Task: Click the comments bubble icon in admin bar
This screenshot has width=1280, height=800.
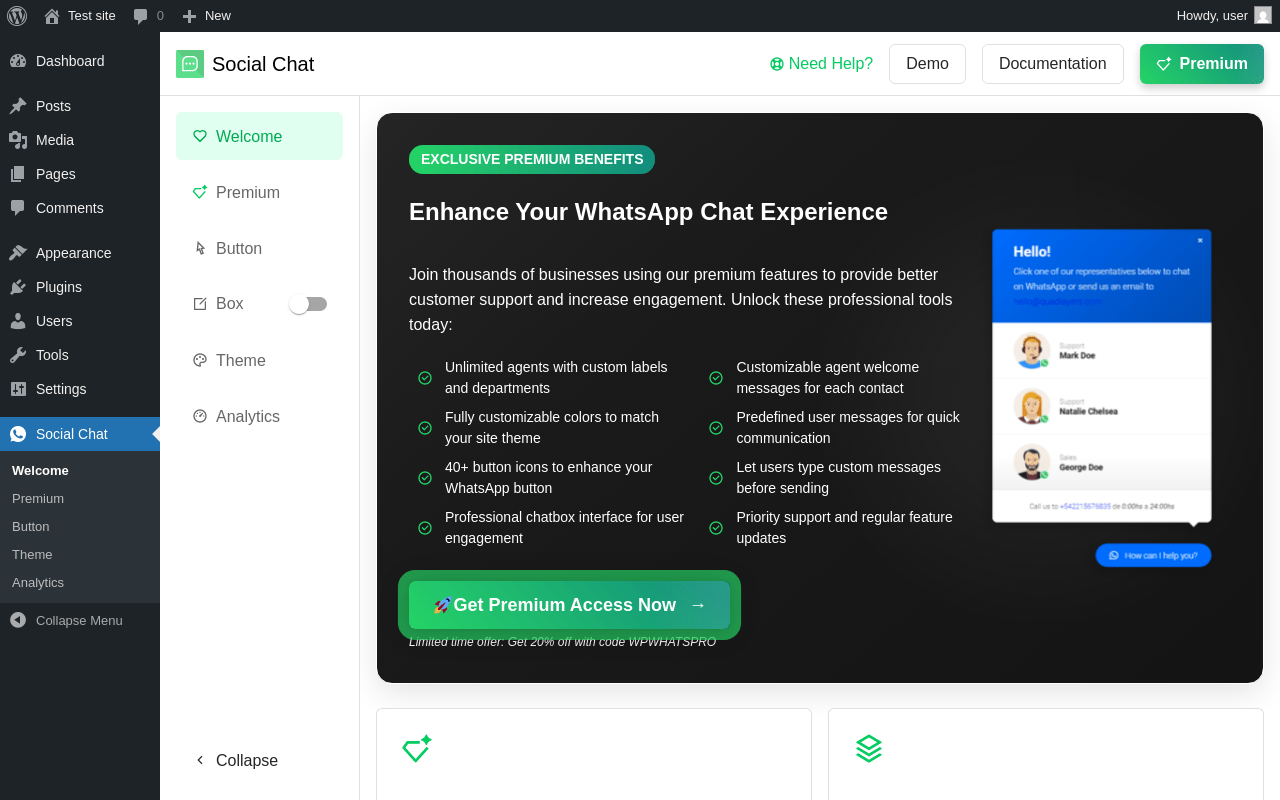Action: [141, 16]
